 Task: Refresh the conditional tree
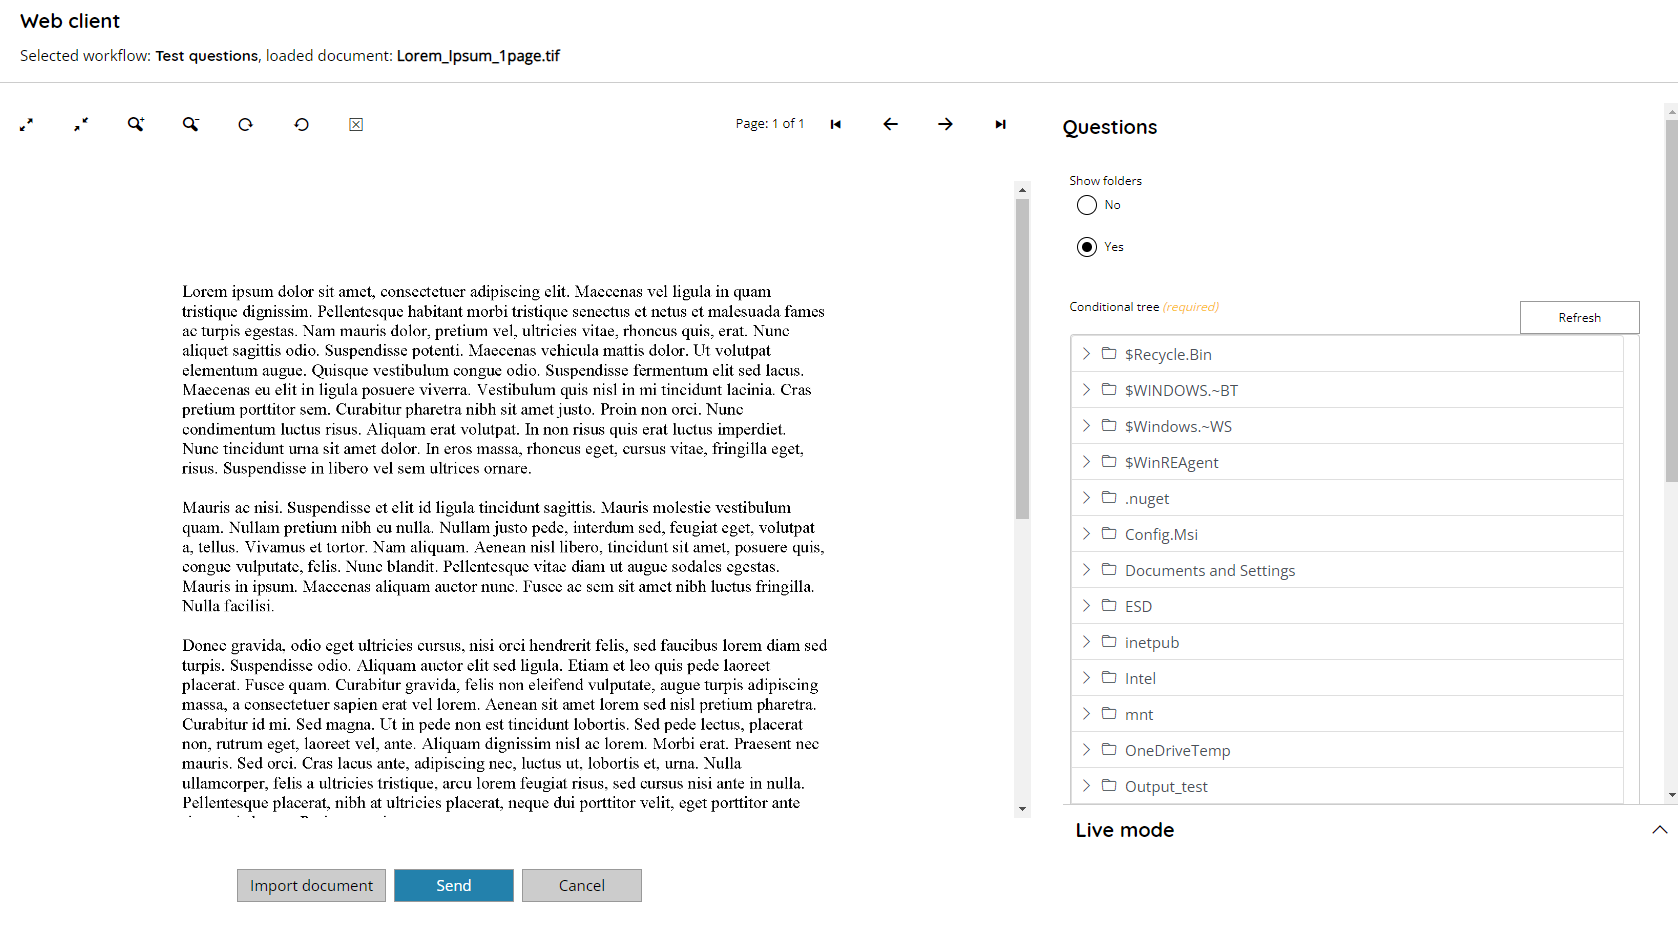point(1579,317)
